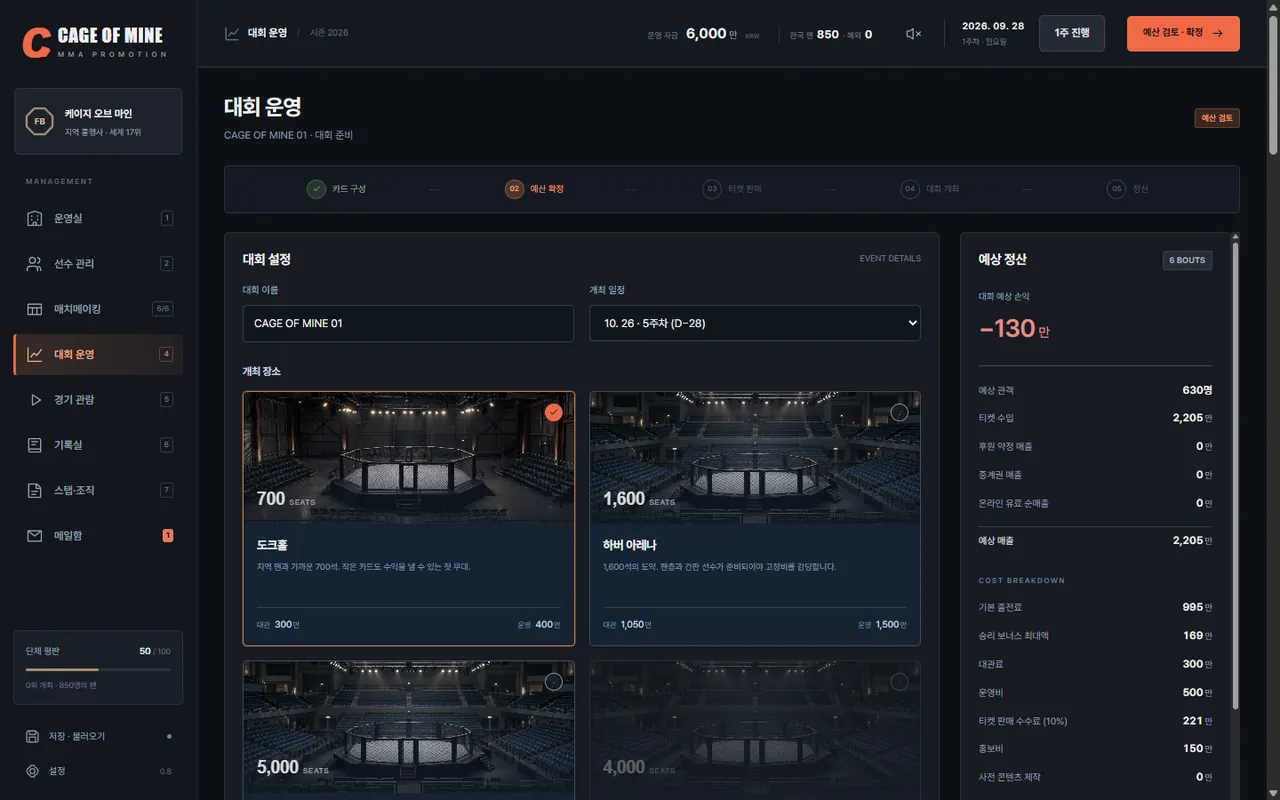Click the arrow on 예산 검토·확정
Image resolution: width=1280 pixels, height=800 pixels.
click(1217, 33)
